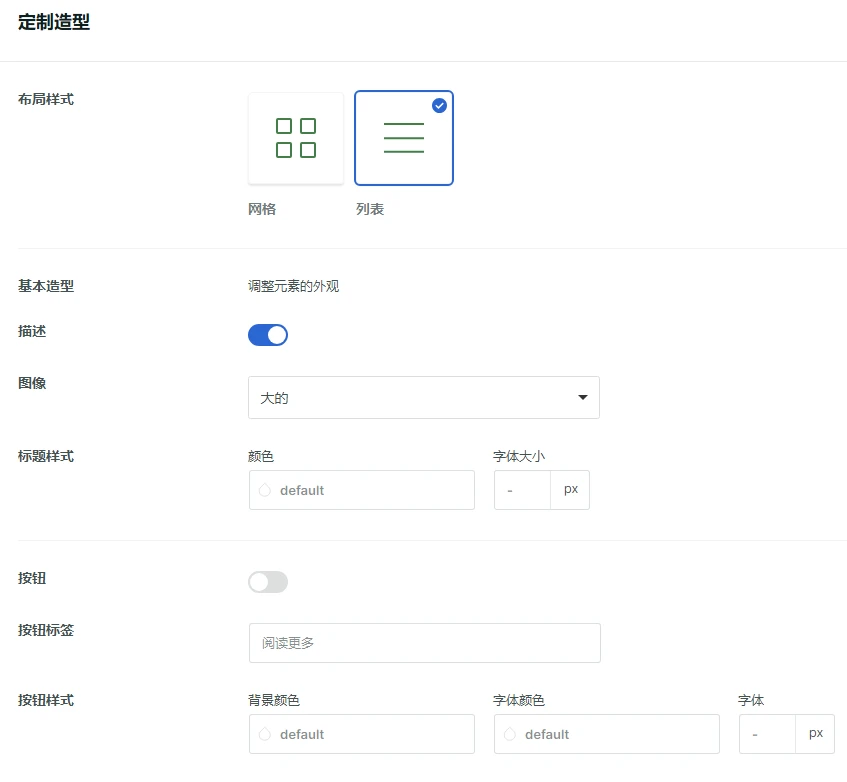The height and width of the screenshot is (782, 847).
Task: Click the 列表 layout selection card
Action: click(404, 137)
